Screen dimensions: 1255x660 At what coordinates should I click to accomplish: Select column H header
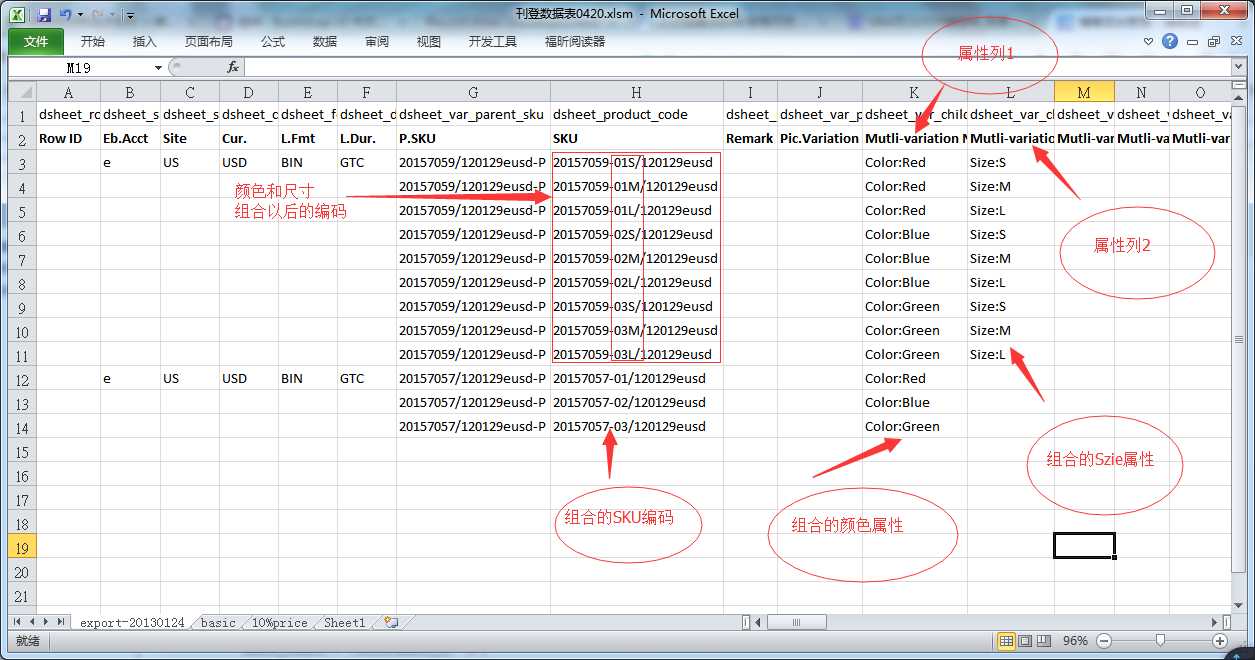click(x=636, y=92)
